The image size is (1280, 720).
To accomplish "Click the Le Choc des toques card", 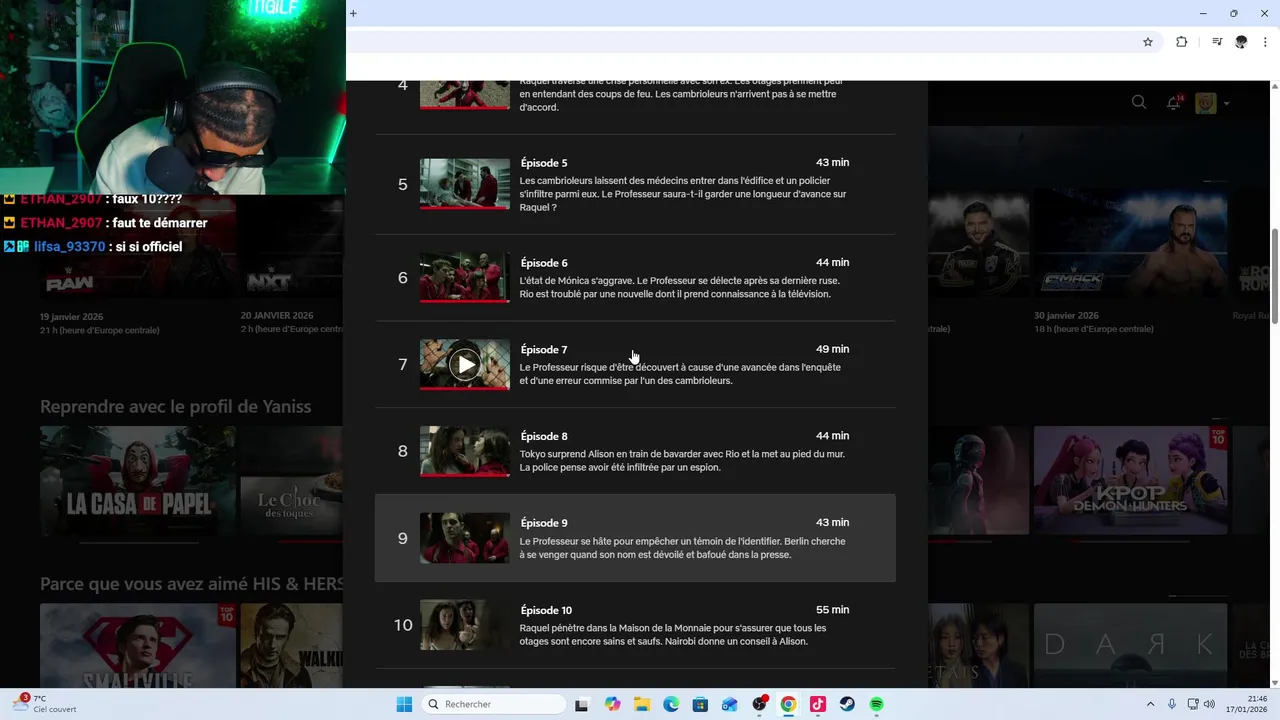I will pos(291,482).
